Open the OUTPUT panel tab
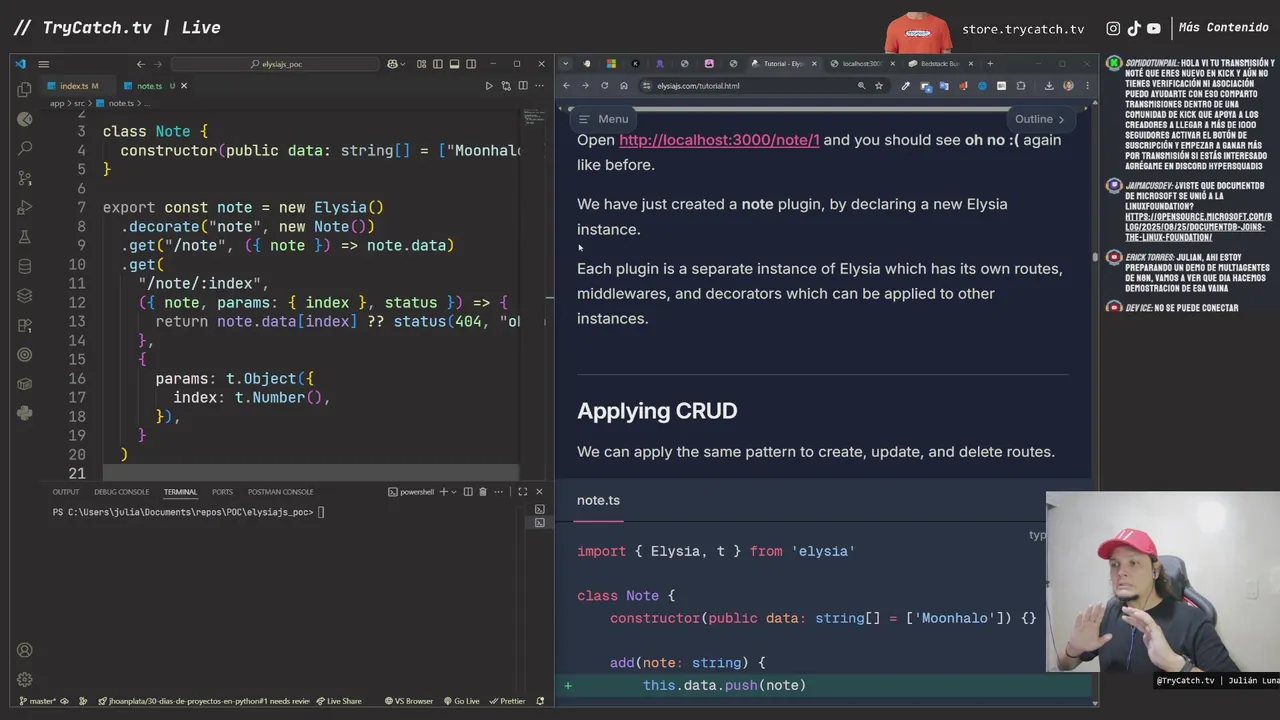 (x=66, y=492)
